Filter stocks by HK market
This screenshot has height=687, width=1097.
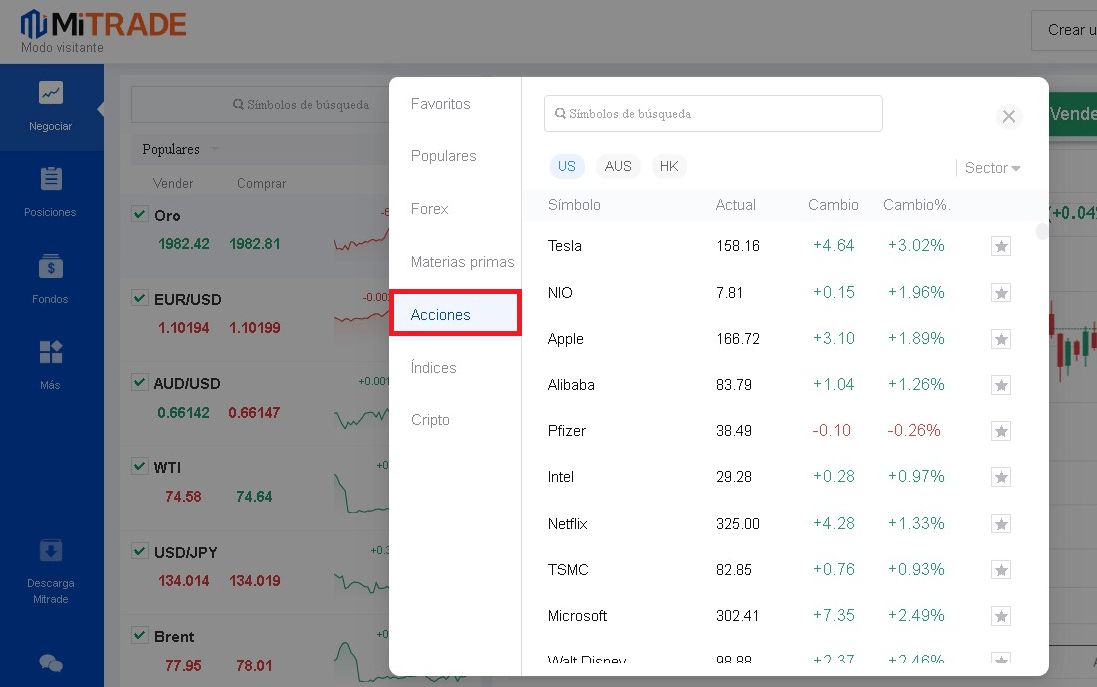click(x=669, y=167)
